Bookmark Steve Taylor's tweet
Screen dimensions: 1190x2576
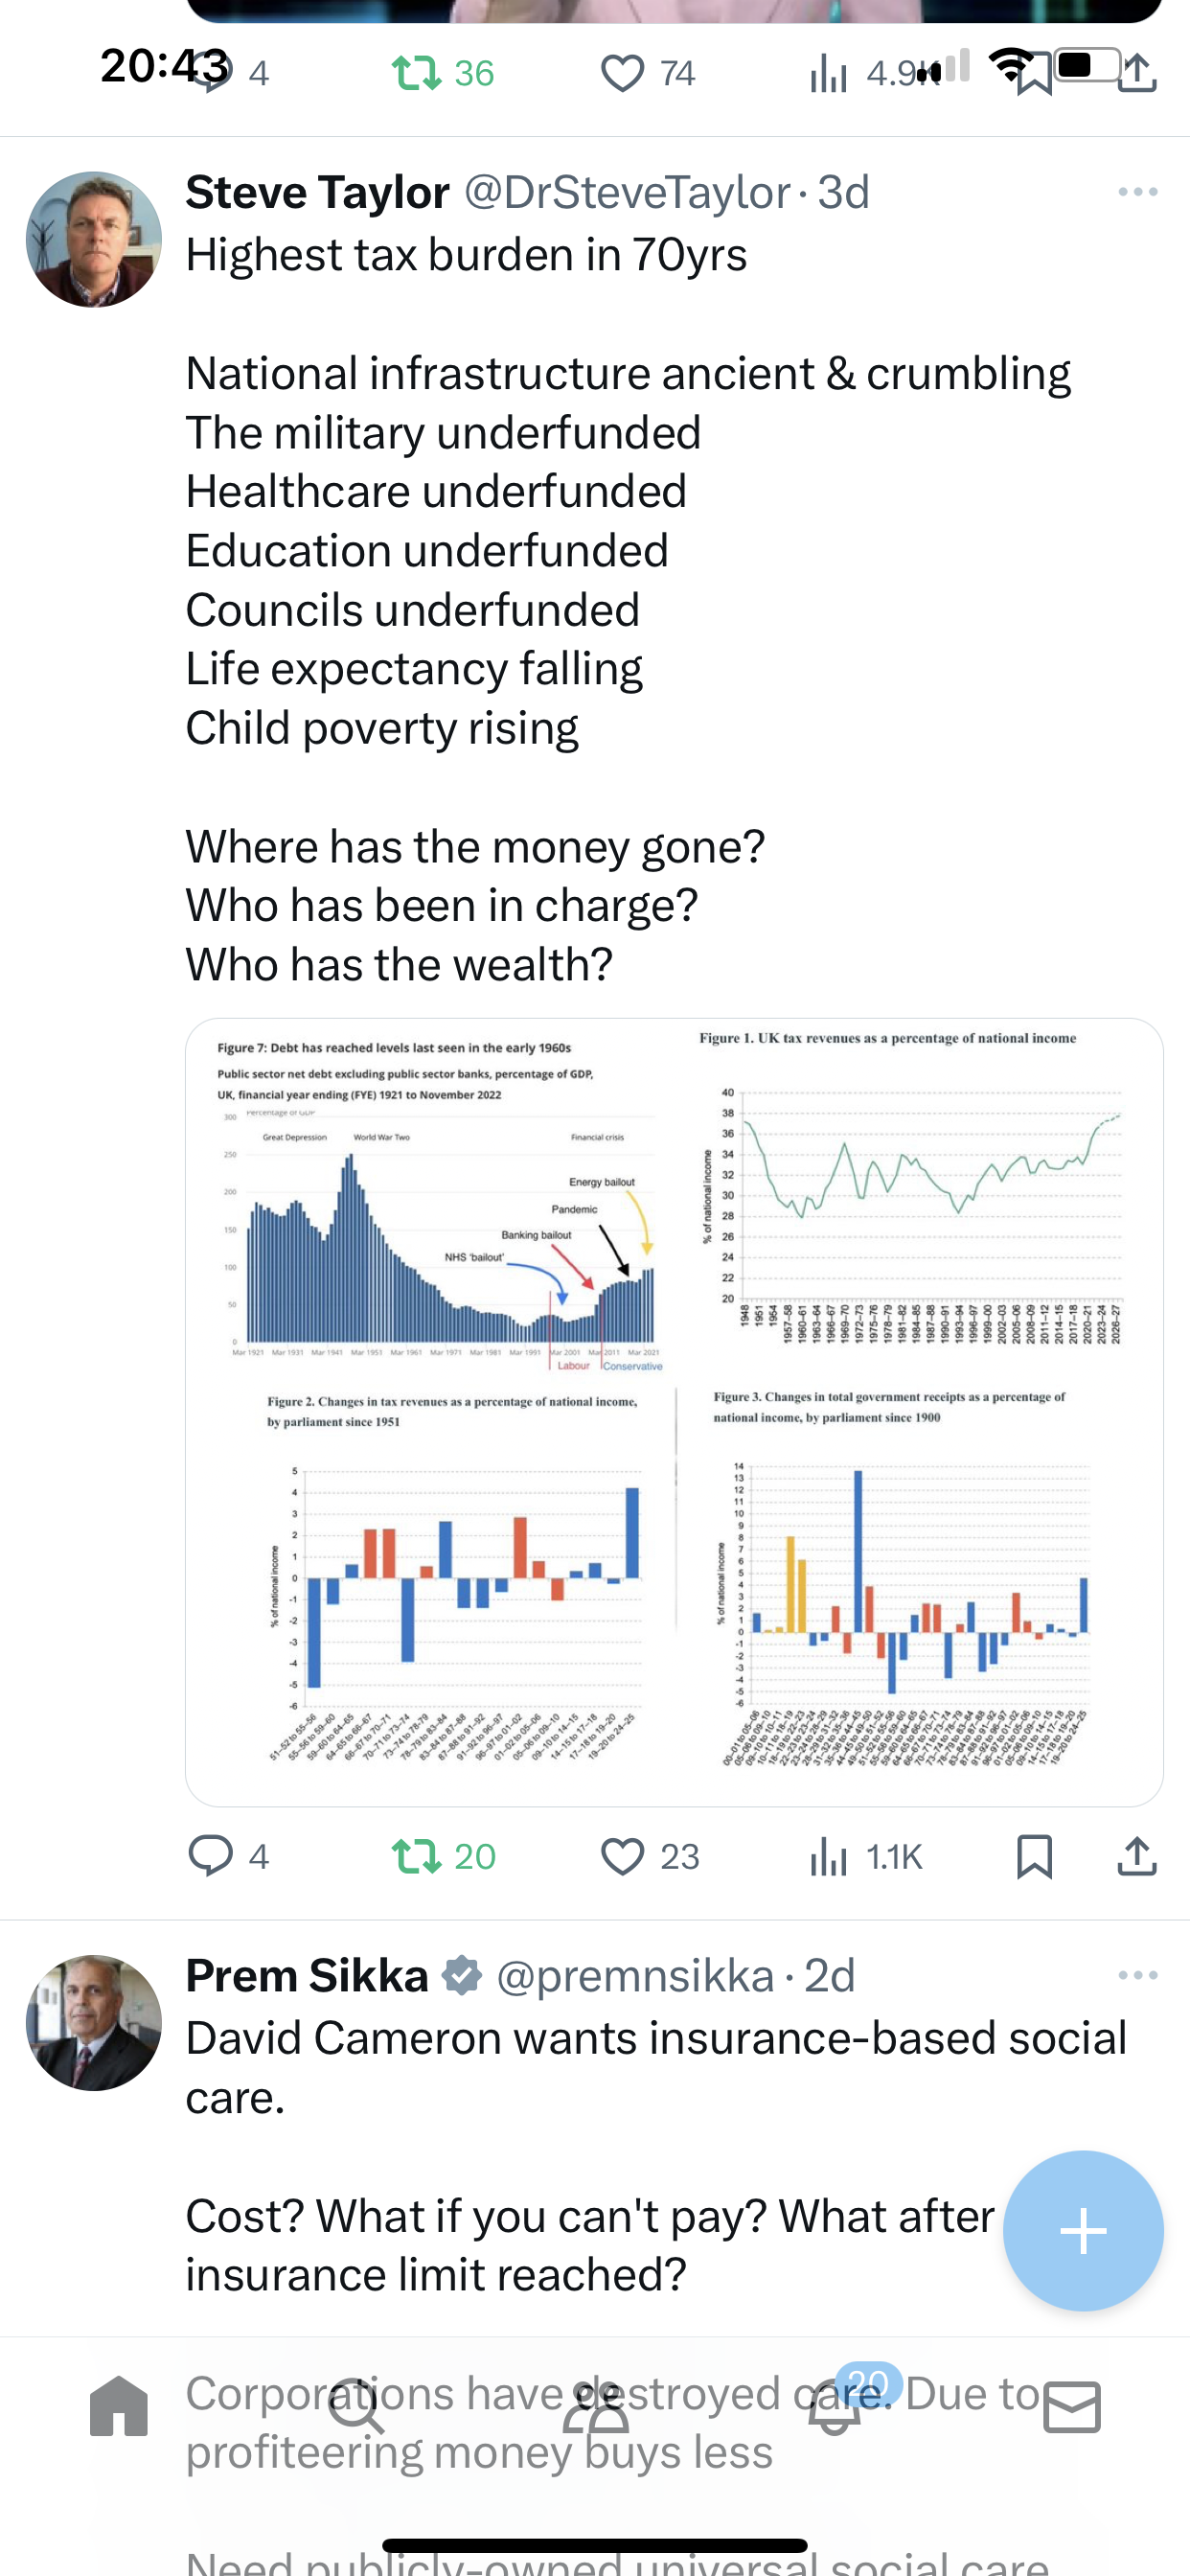(1034, 1856)
